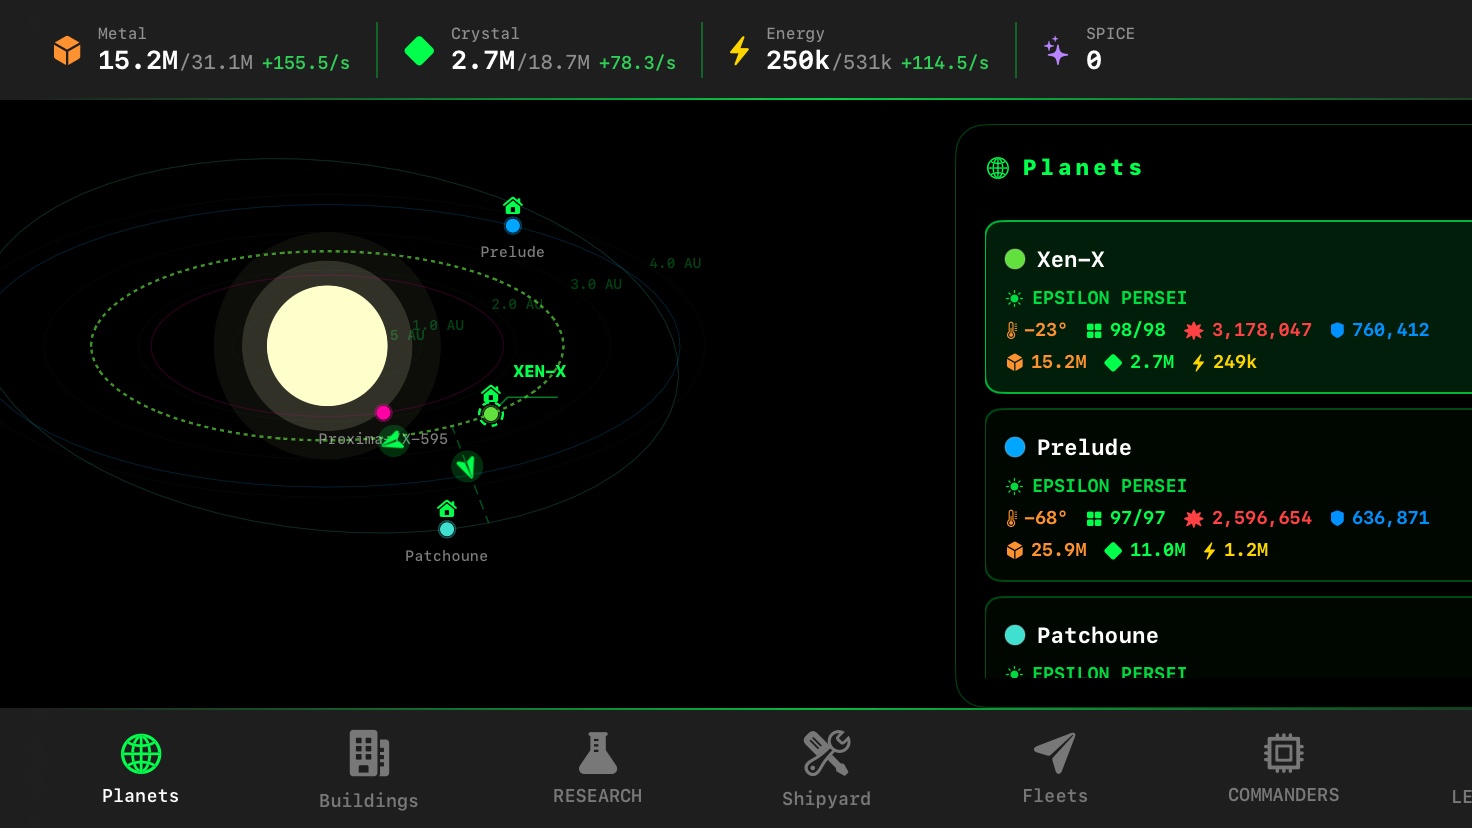1472x828 pixels.
Task: Select the Patchoune planet card in the list
Action: [x=1229, y=638]
